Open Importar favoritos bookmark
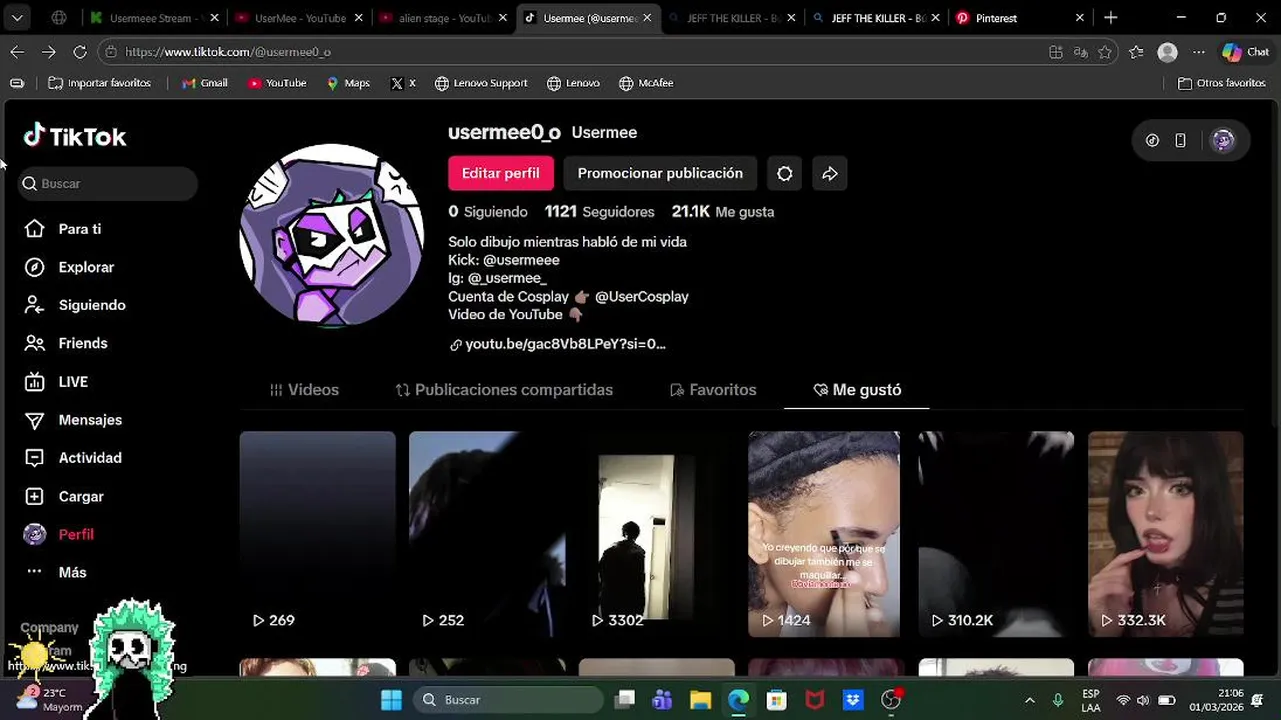The height and width of the screenshot is (720, 1281). [100, 83]
